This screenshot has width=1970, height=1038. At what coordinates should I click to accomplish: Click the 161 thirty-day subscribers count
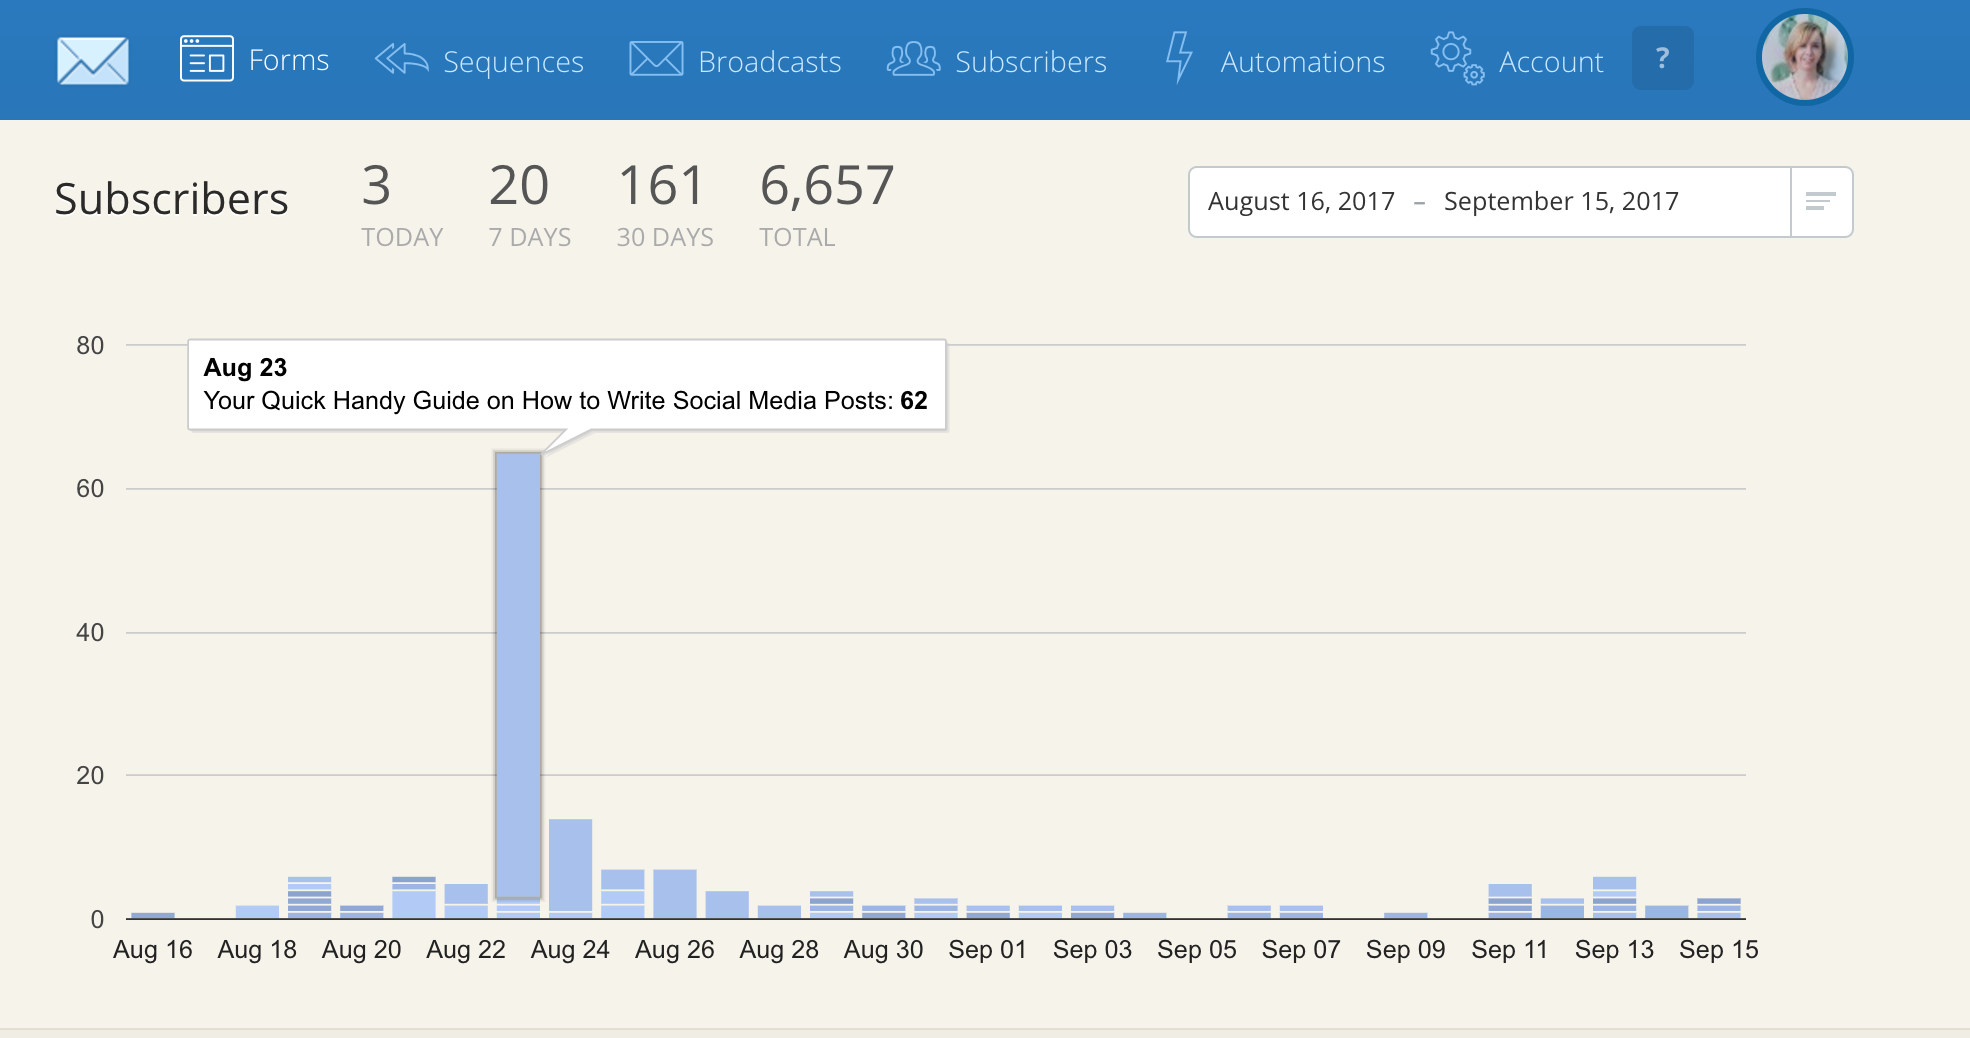pyautogui.click(x=661, y=187)
